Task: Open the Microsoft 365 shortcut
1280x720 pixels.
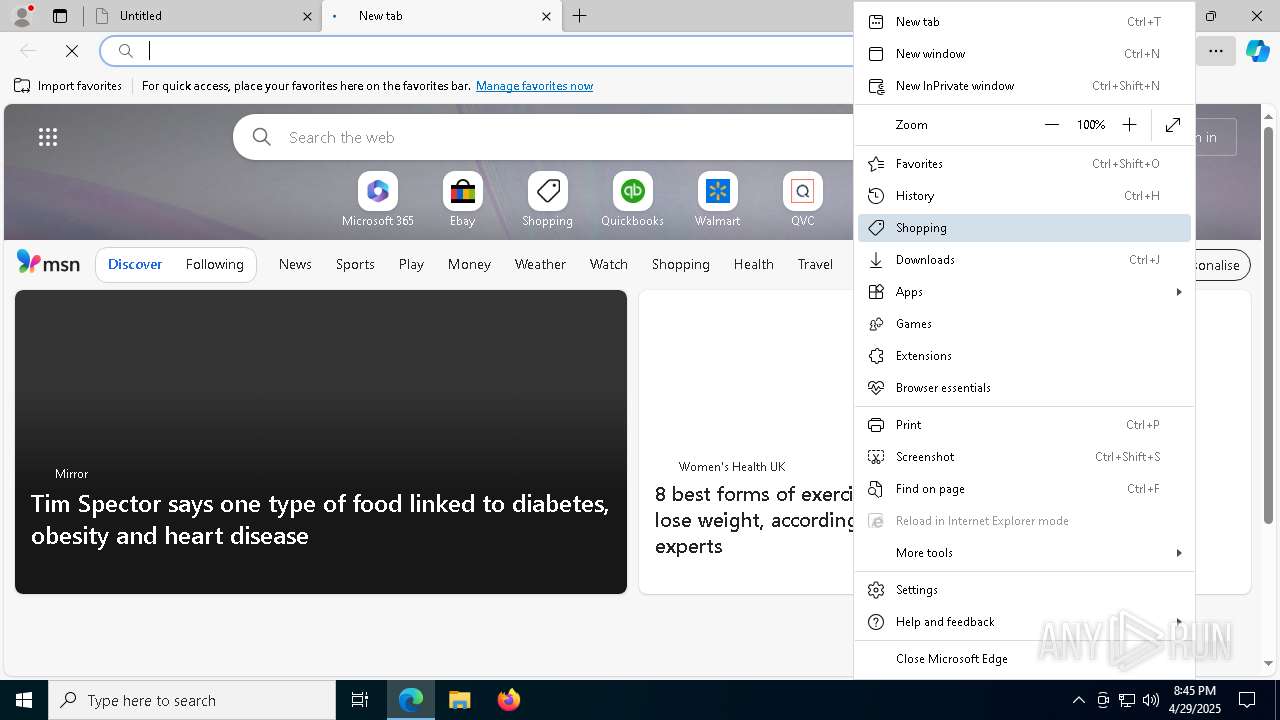Action: coord(377,200)
